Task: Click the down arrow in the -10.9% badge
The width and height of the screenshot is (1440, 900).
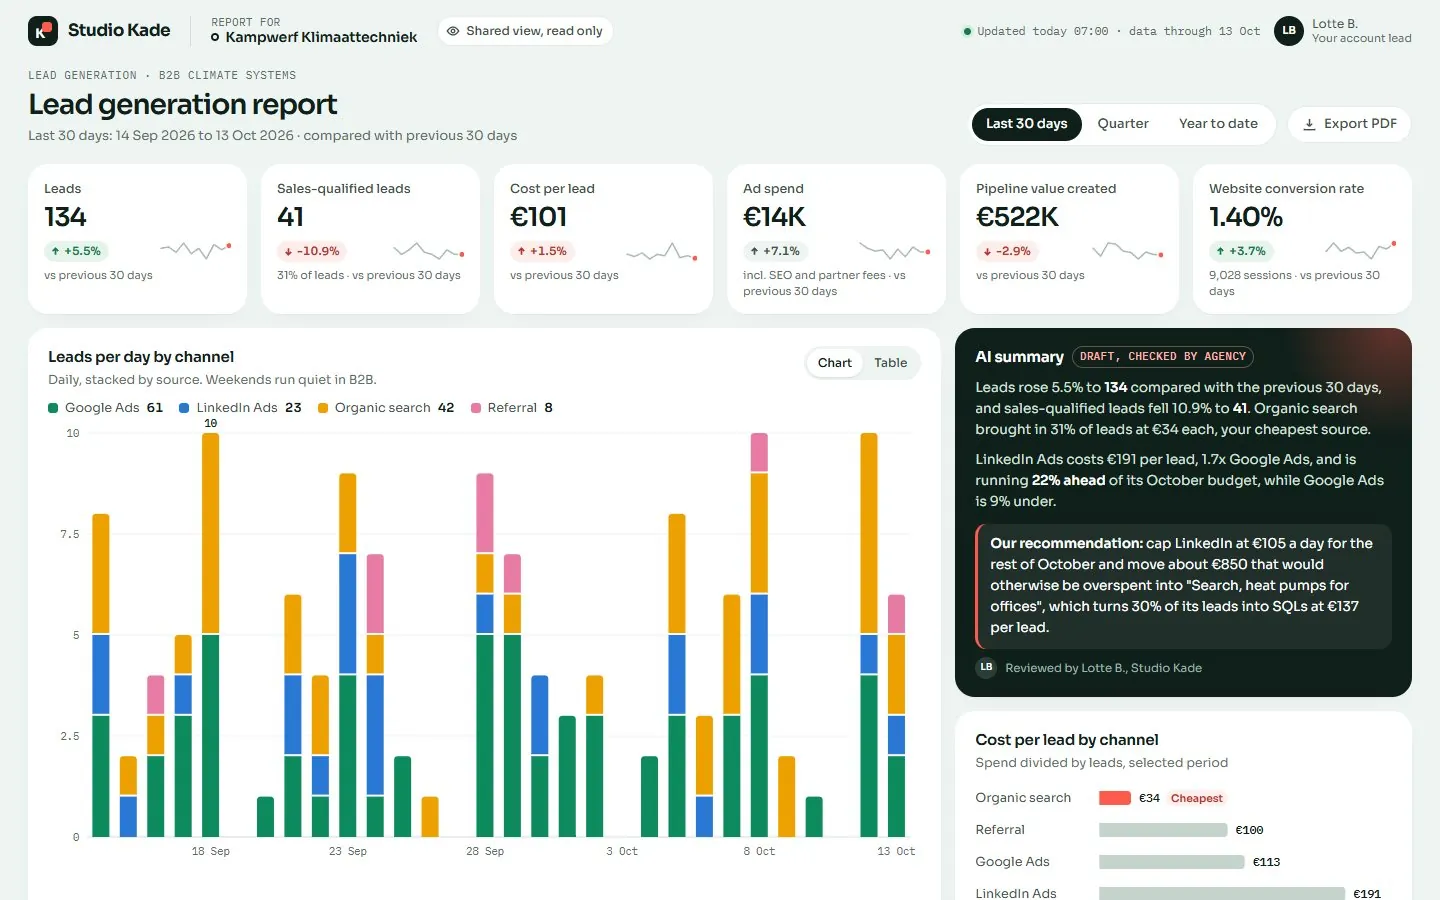Action: tap(288, 251)
